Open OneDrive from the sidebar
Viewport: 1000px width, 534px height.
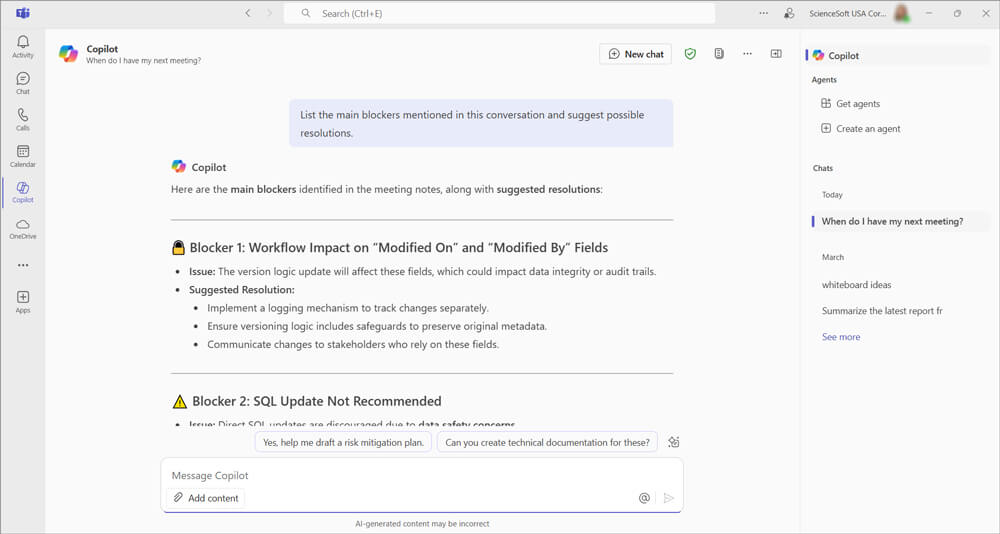pos(22,229)
